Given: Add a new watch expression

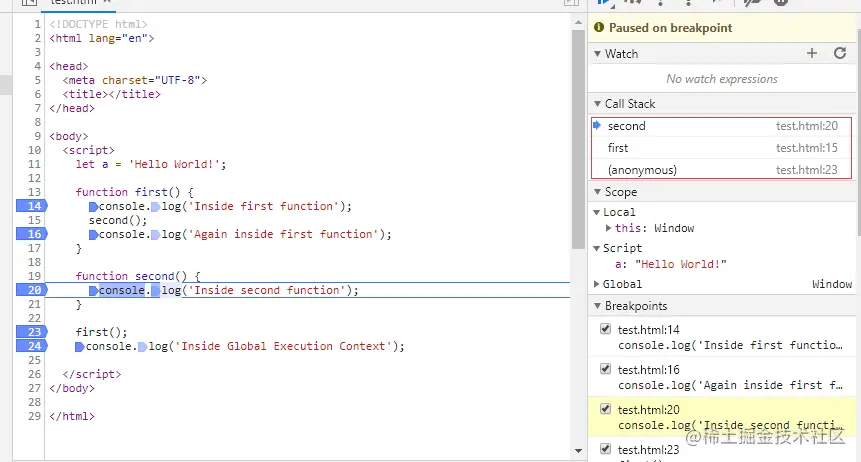Looking at the screenshot, I should [x=812, y=53].
